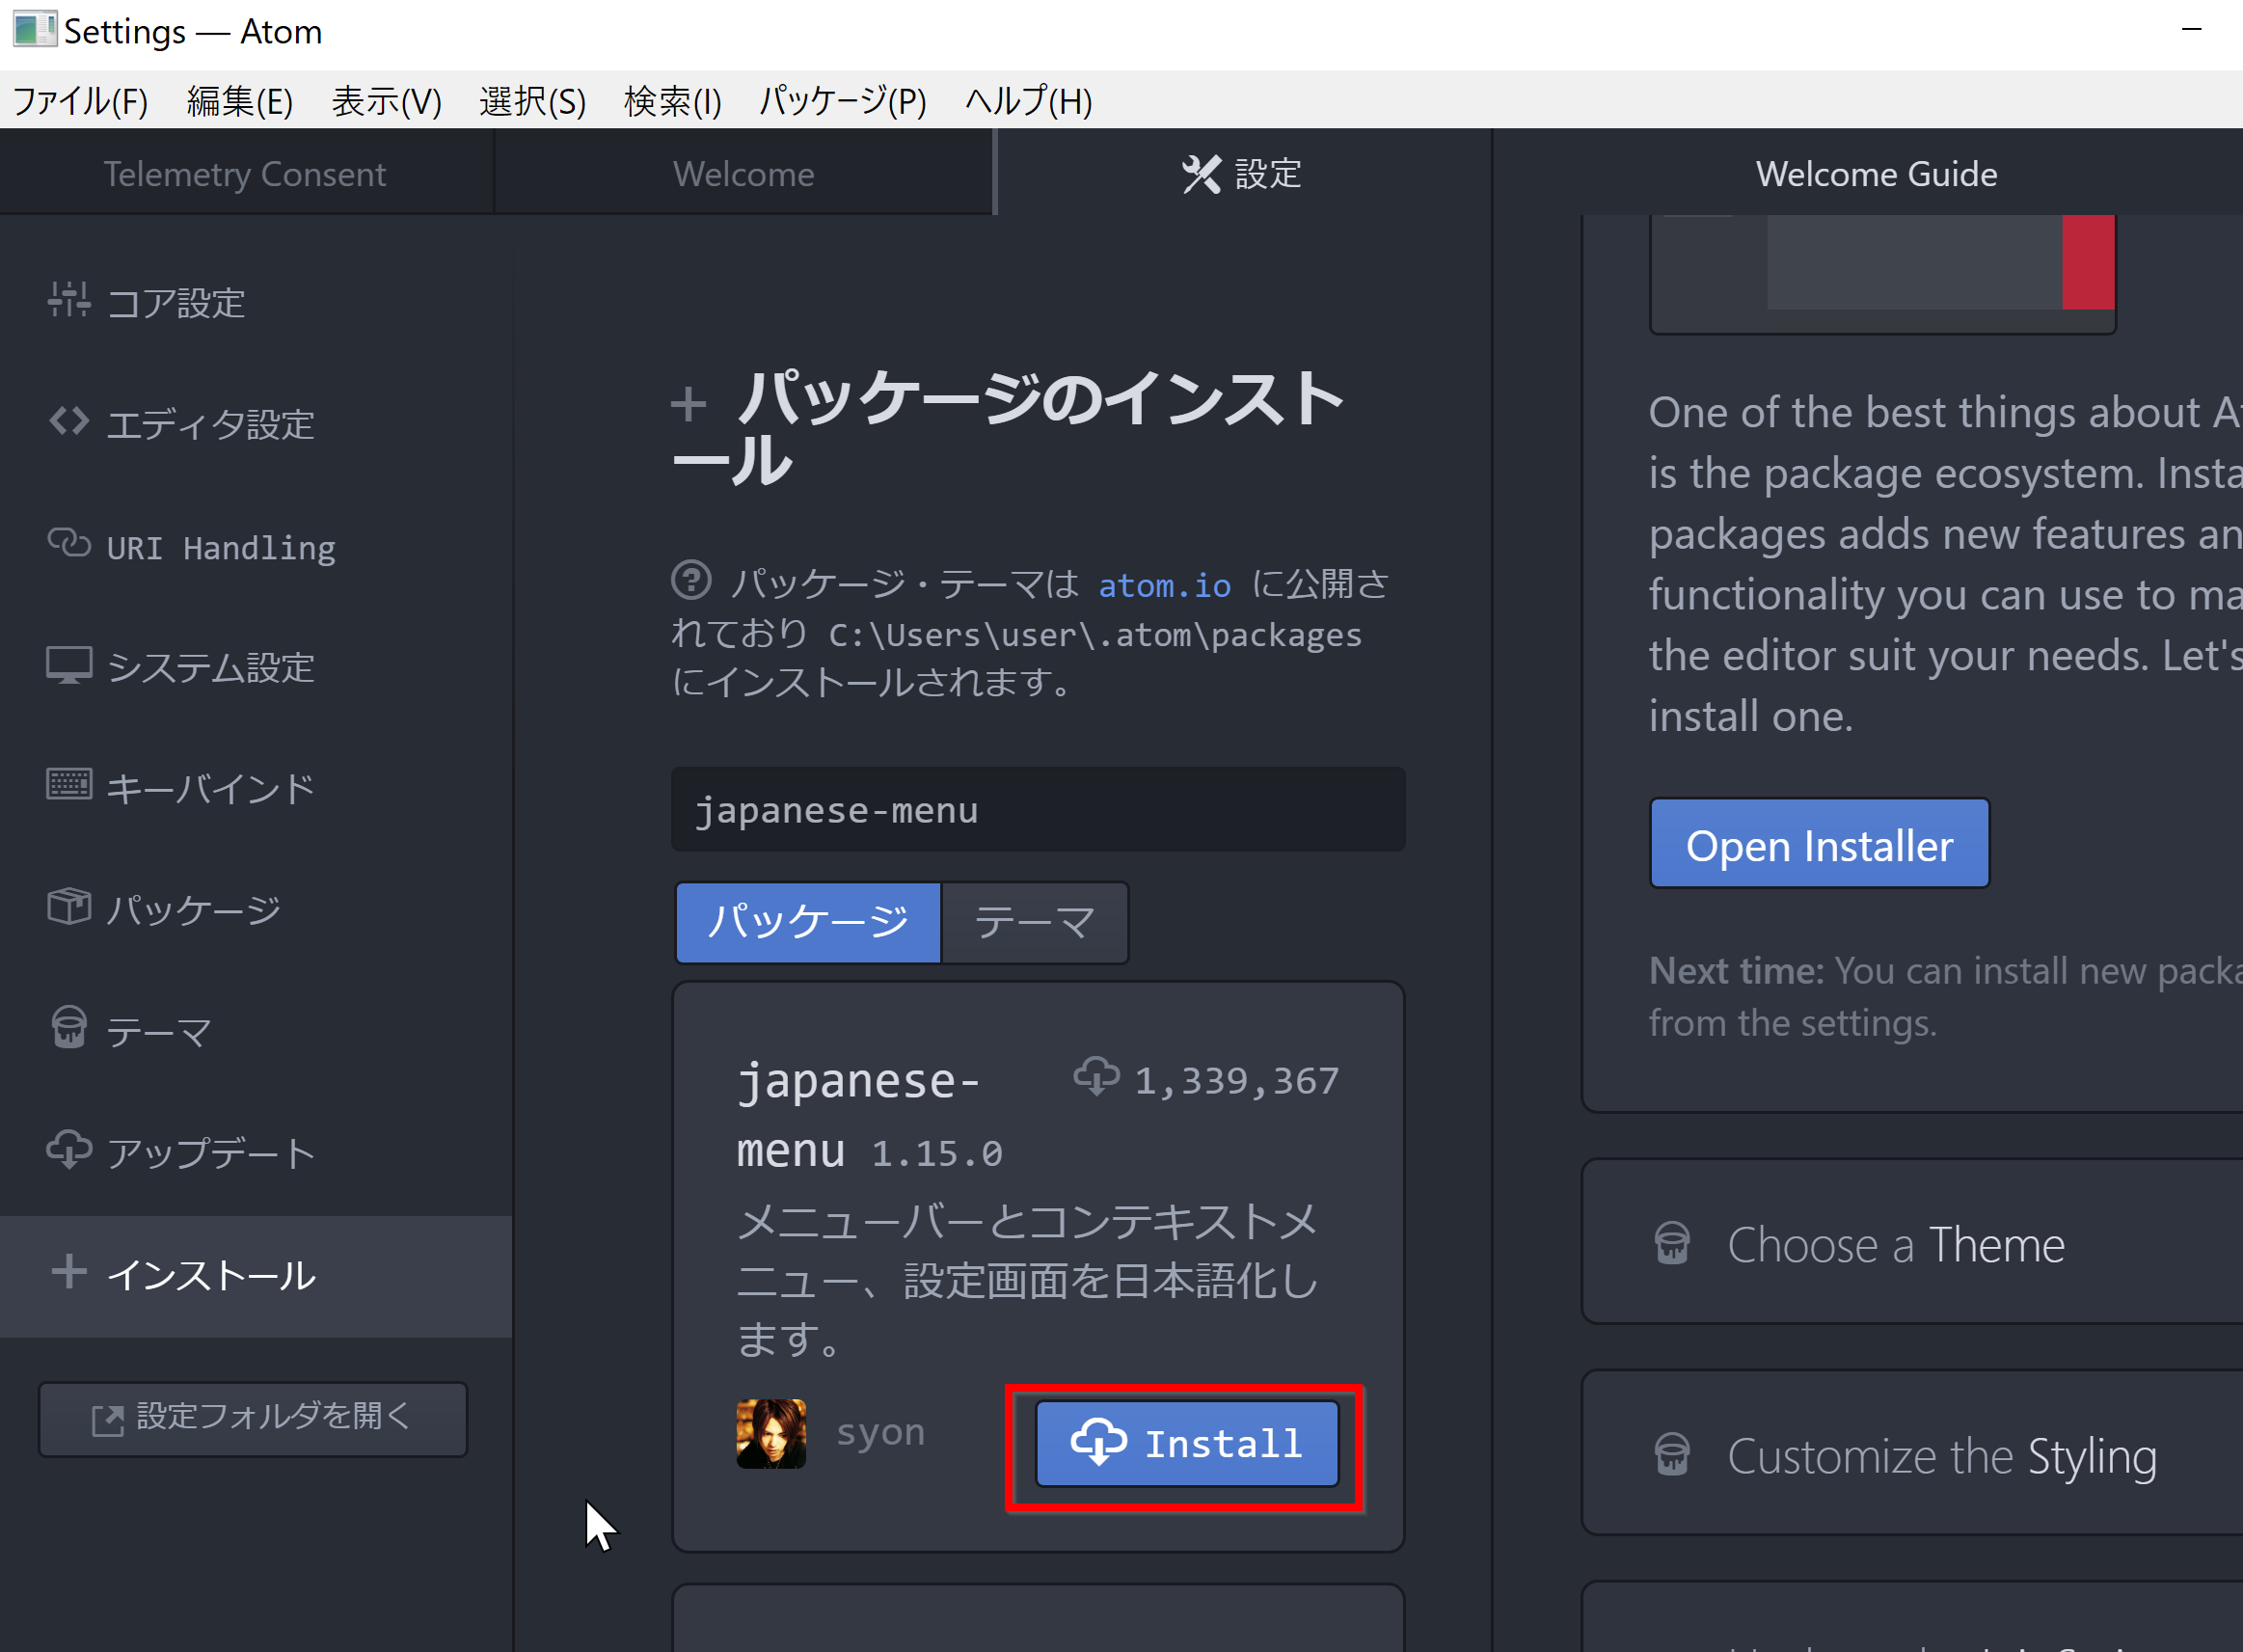Click the help question mark icon
Image resolution: width=2243 pixels, height=1652 pixels.
[691, 580]
